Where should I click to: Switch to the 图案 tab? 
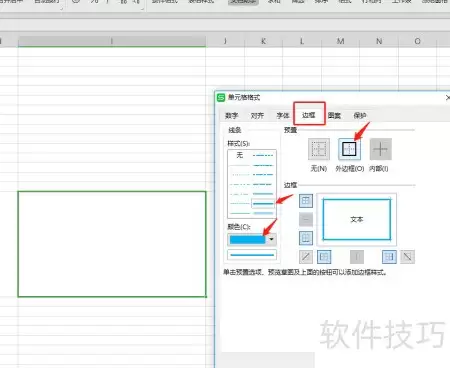(334, 115)
